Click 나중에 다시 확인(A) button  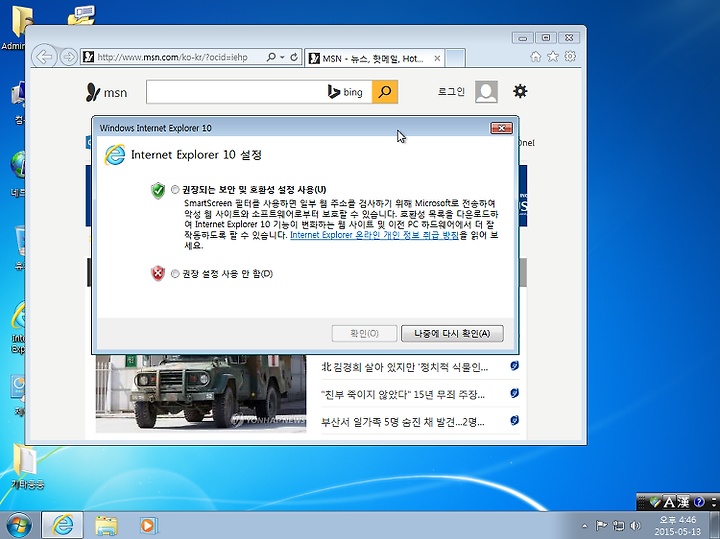[452, 333]
